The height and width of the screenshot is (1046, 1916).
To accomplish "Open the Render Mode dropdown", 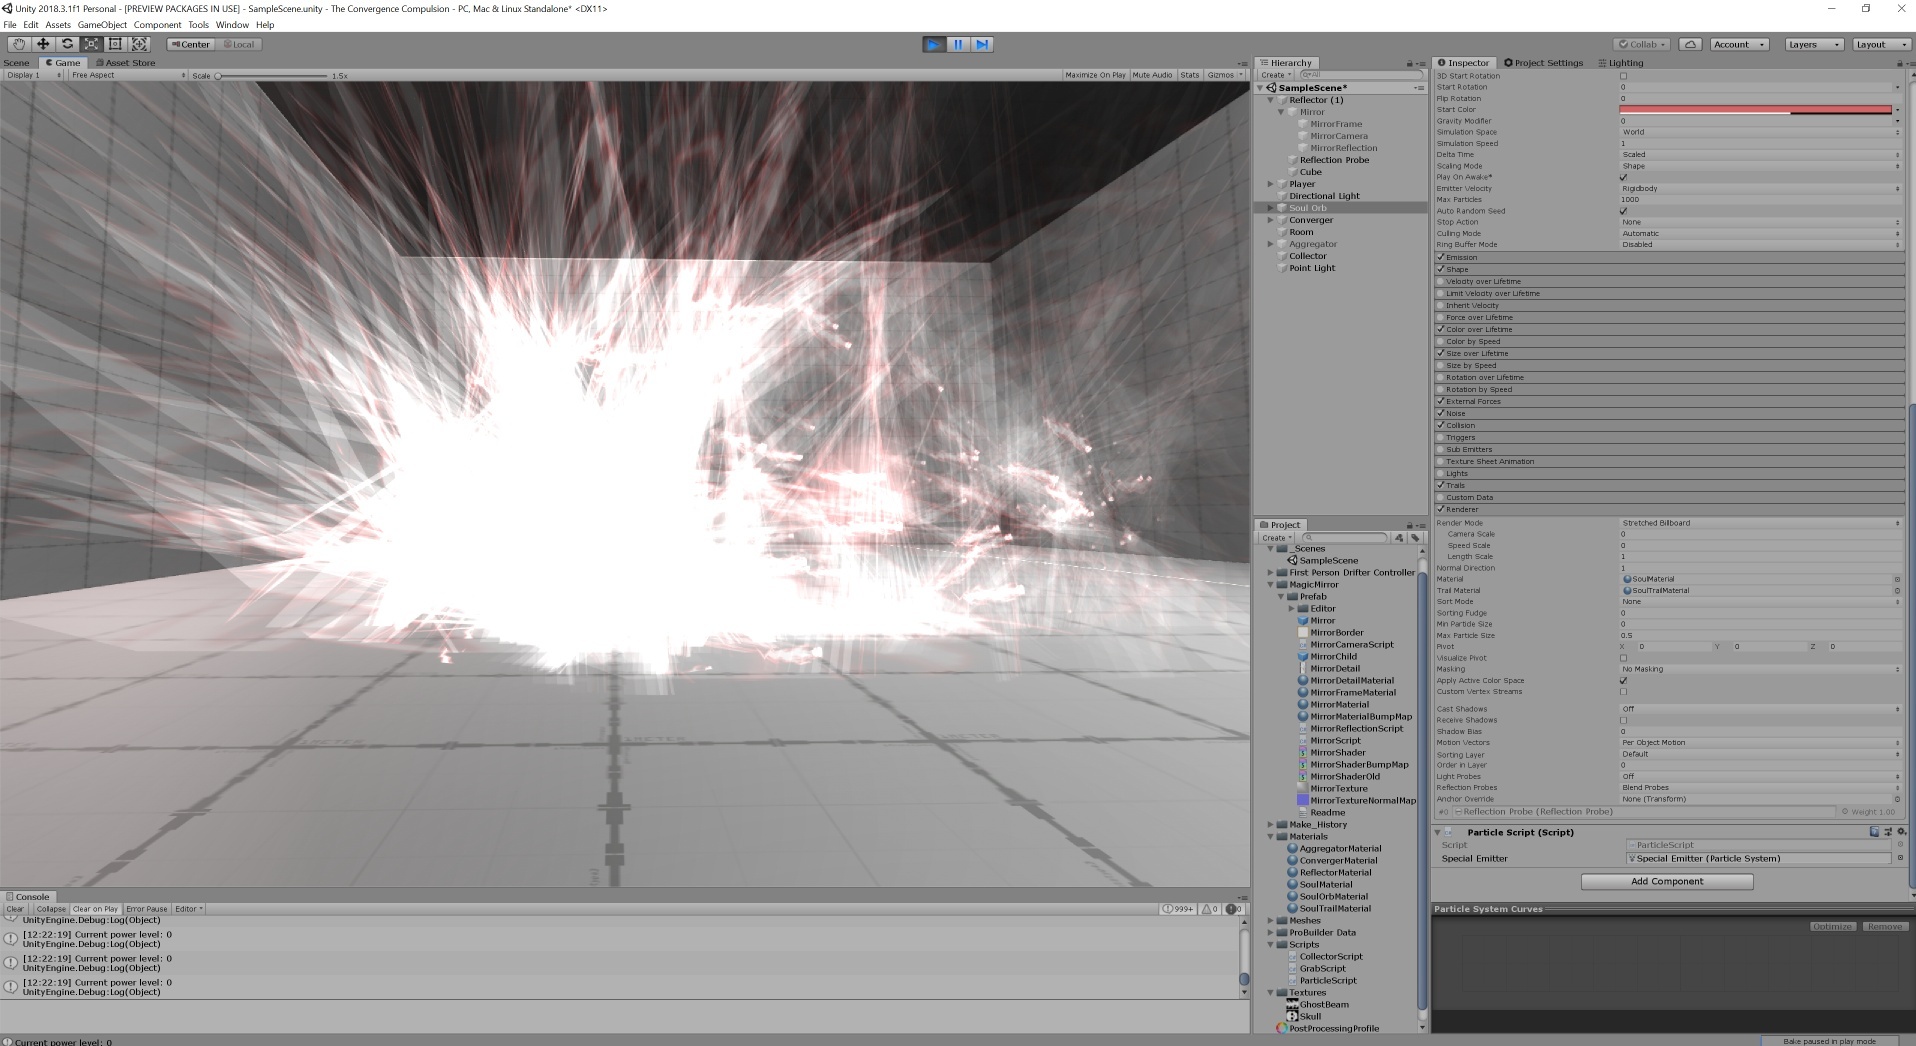I will [1759, 523].
